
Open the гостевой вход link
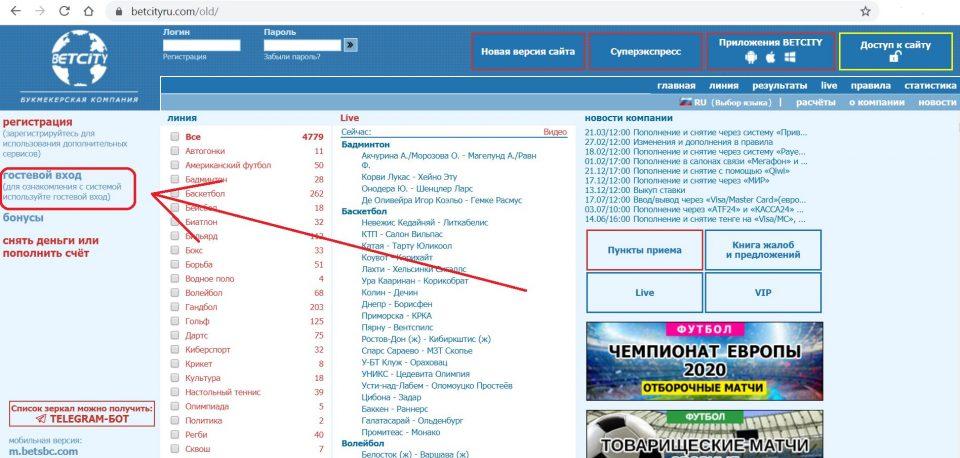42,175
